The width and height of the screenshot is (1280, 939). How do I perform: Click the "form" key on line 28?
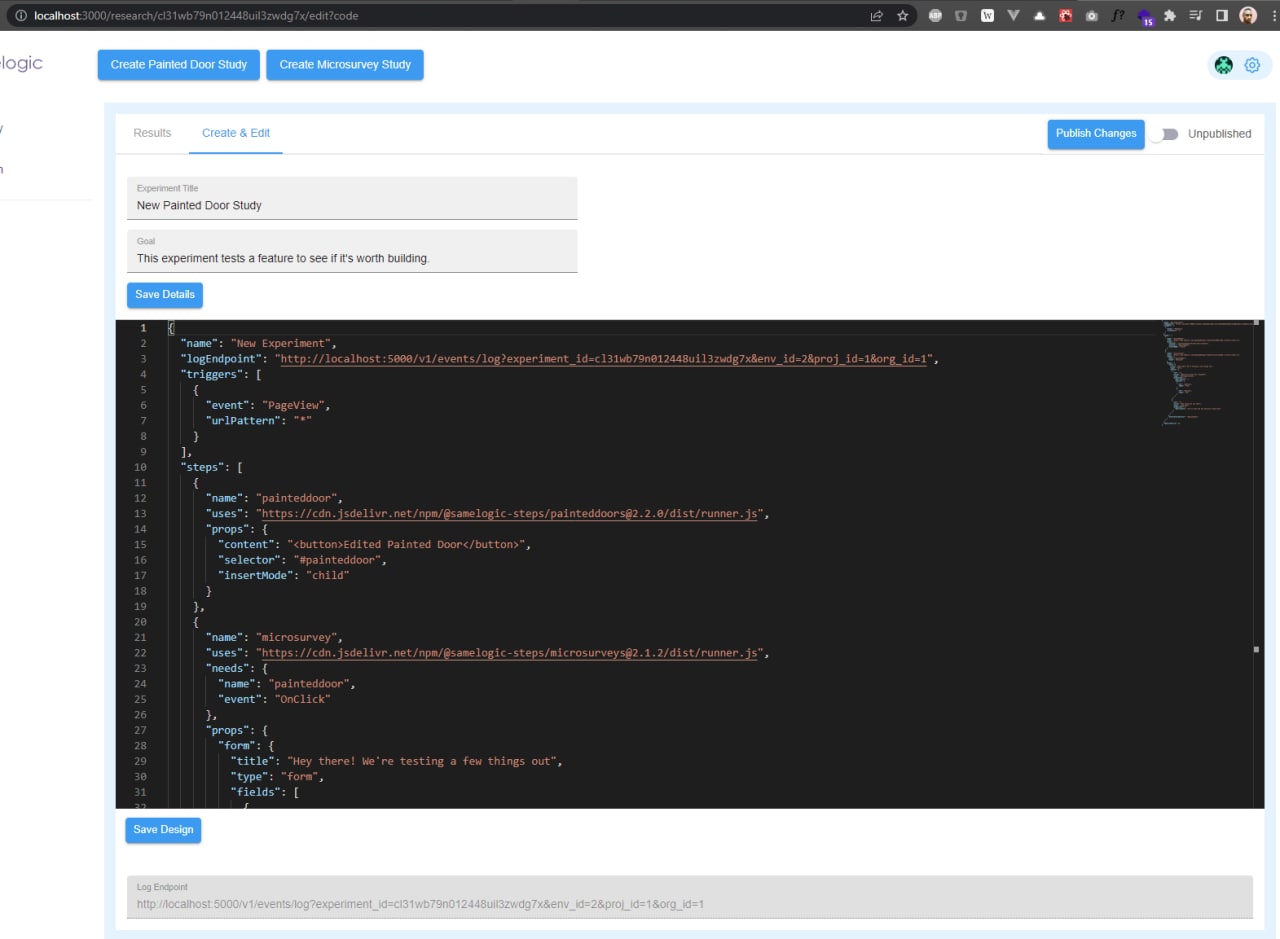pyautogui.click(x=236, y=745)
